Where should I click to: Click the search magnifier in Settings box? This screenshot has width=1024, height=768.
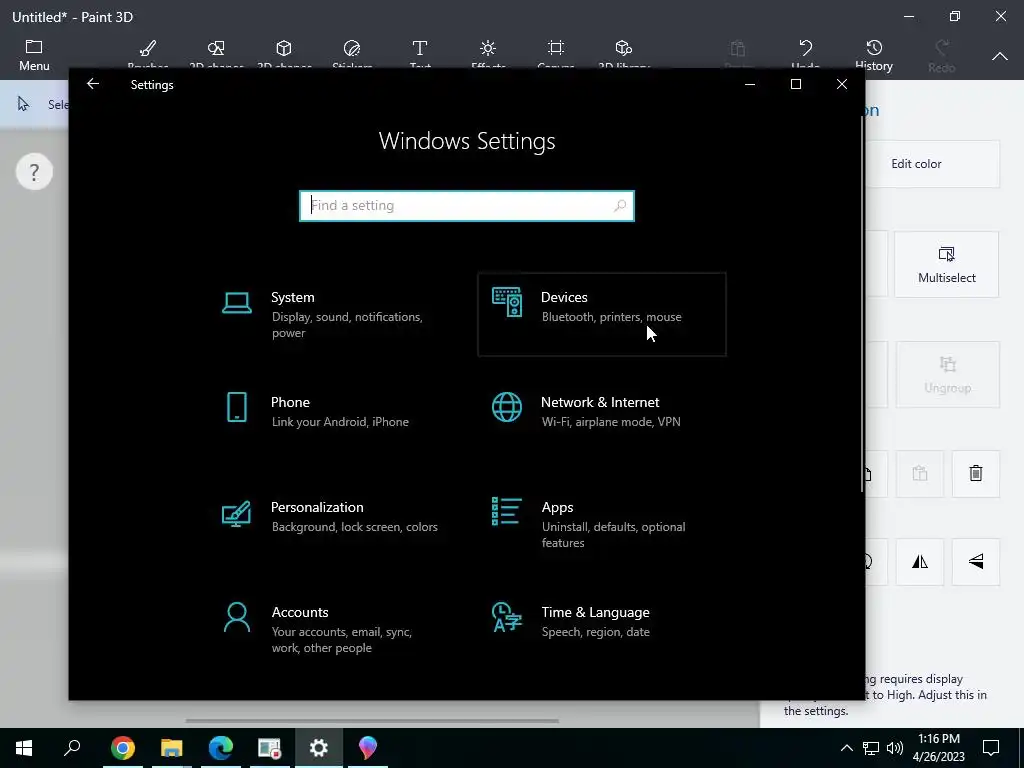[x=619, y=206]
